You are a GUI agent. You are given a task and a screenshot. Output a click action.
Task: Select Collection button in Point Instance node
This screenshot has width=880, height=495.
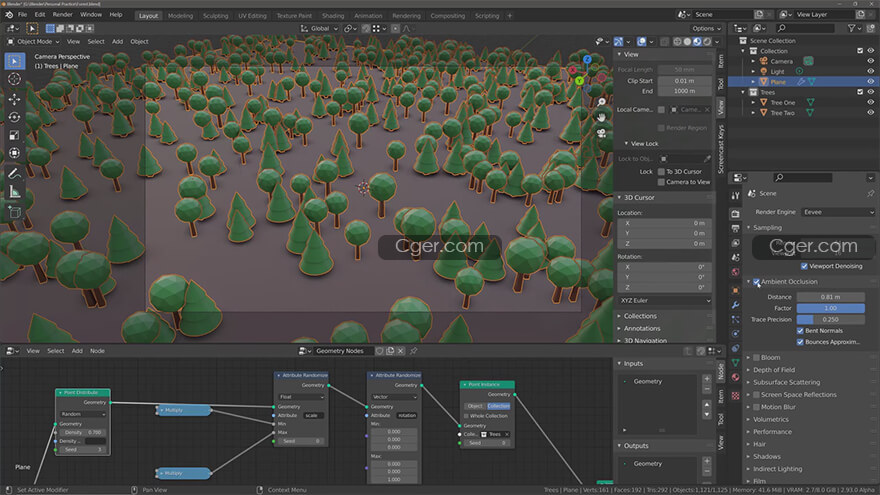click(498, 406)
